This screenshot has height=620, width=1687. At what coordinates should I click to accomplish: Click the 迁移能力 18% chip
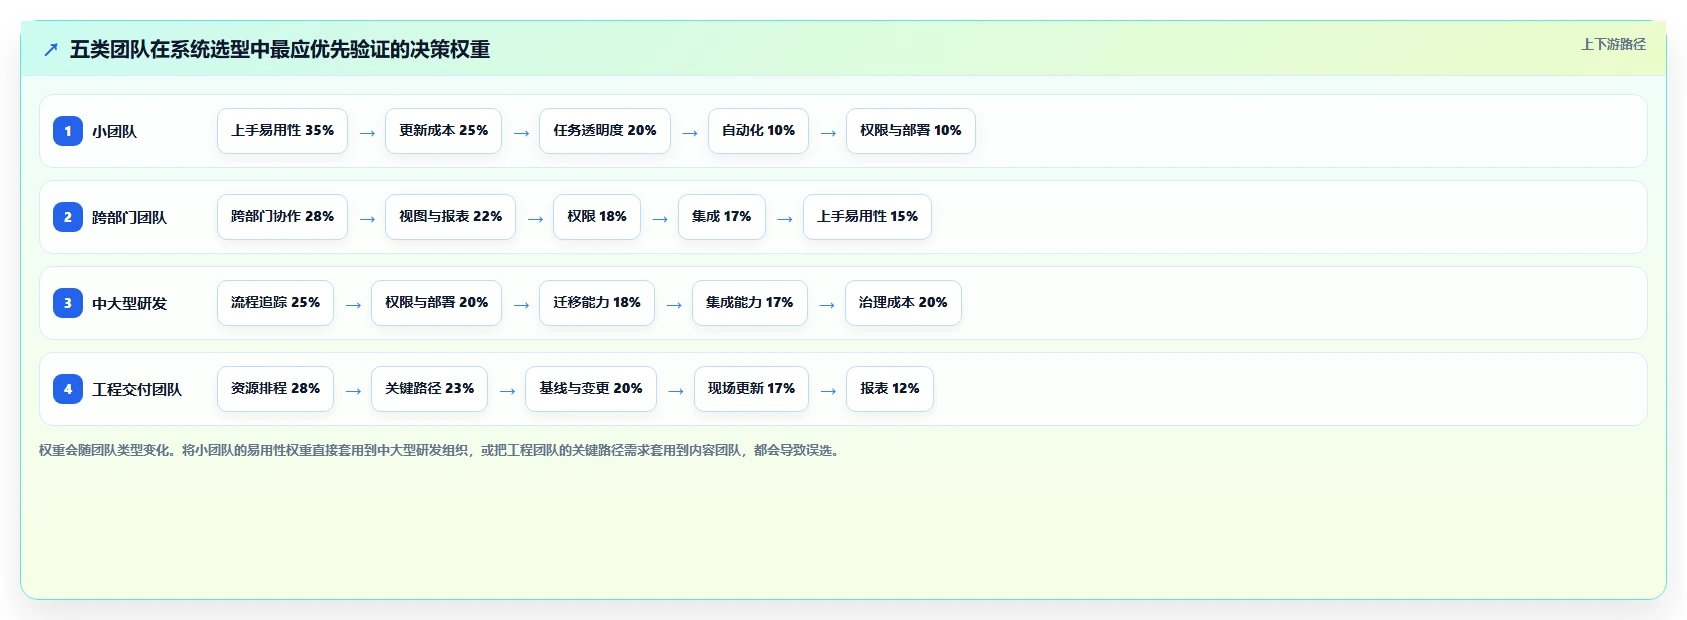tap(597, 303)
